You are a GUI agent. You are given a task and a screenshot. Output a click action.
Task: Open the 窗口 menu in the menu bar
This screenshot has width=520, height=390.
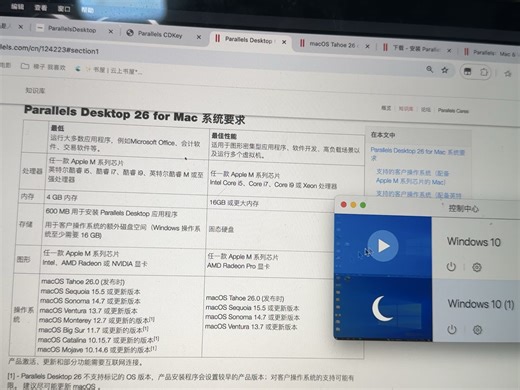point(64,9)
